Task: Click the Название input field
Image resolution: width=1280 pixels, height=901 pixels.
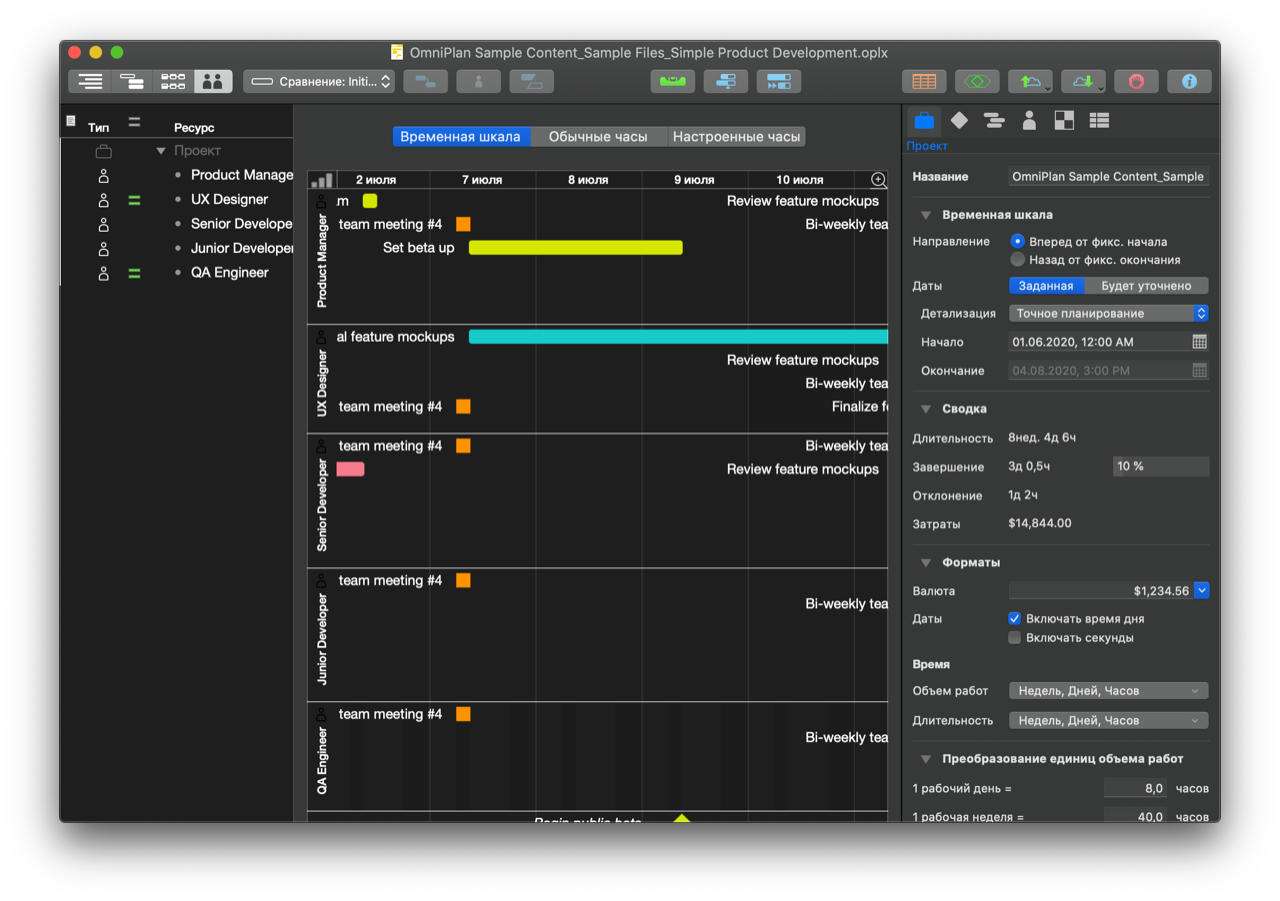Action: click(1108, 177)
